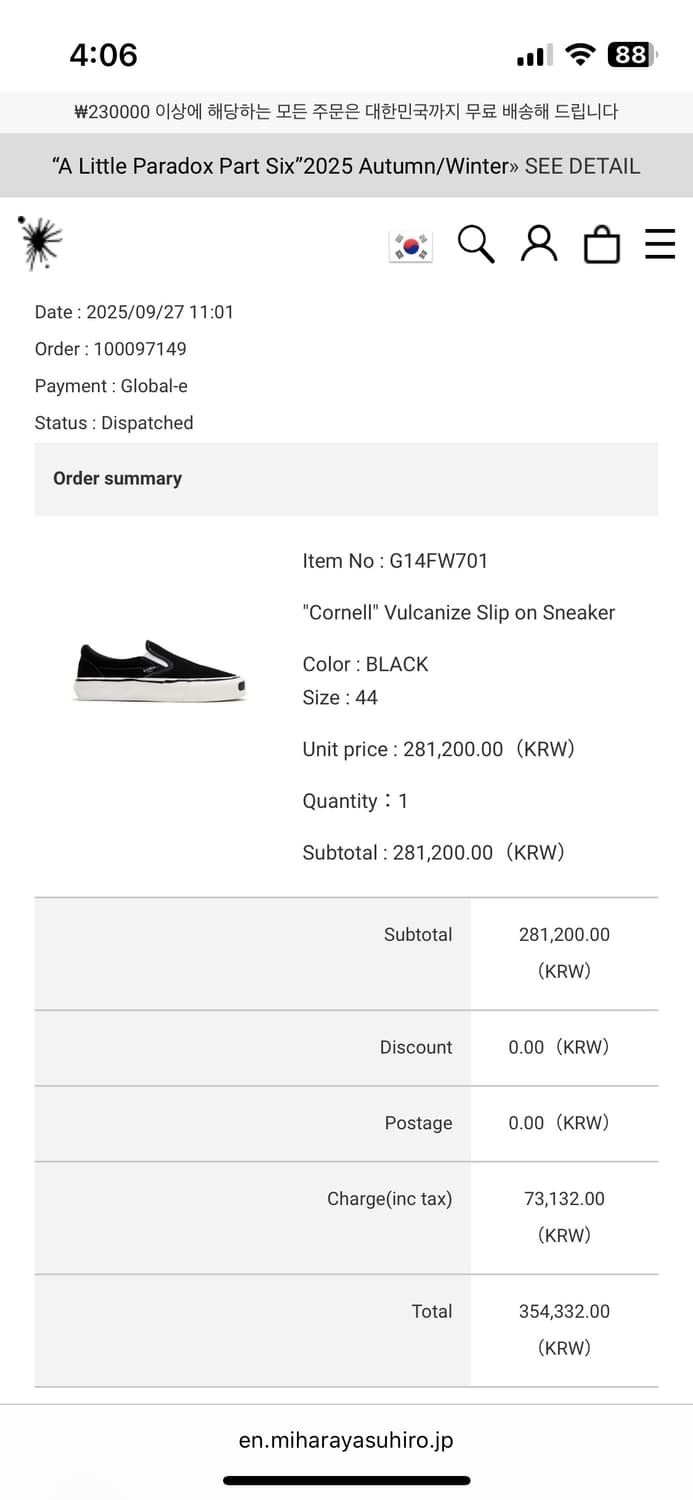Tap the Order summary header

point(118,478)
